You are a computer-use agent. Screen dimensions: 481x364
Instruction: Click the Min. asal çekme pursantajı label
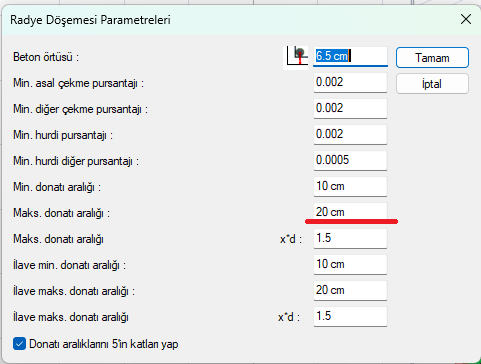point(78,83)
